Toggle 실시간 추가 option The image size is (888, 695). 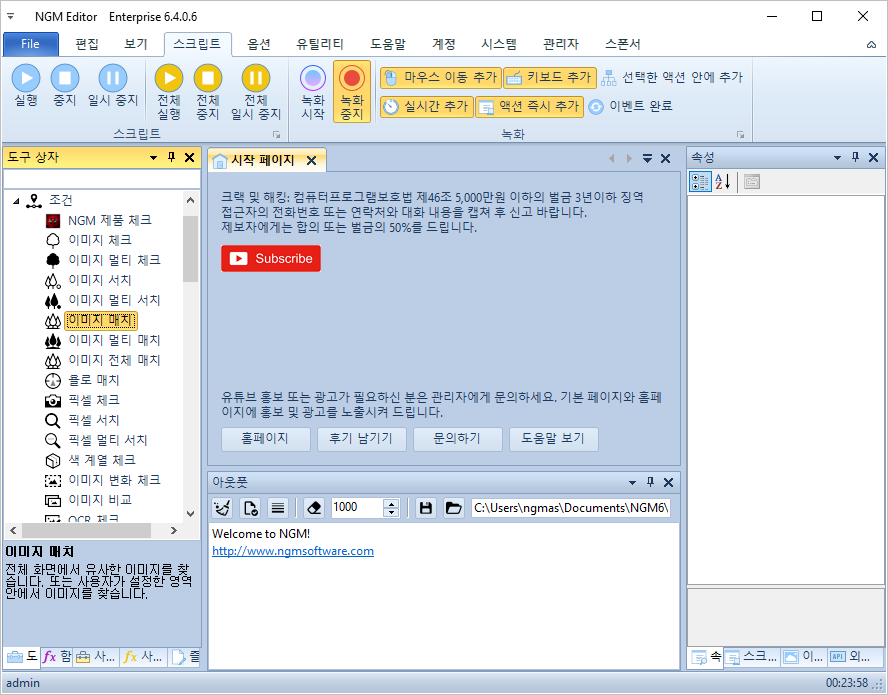click(426, 106)
